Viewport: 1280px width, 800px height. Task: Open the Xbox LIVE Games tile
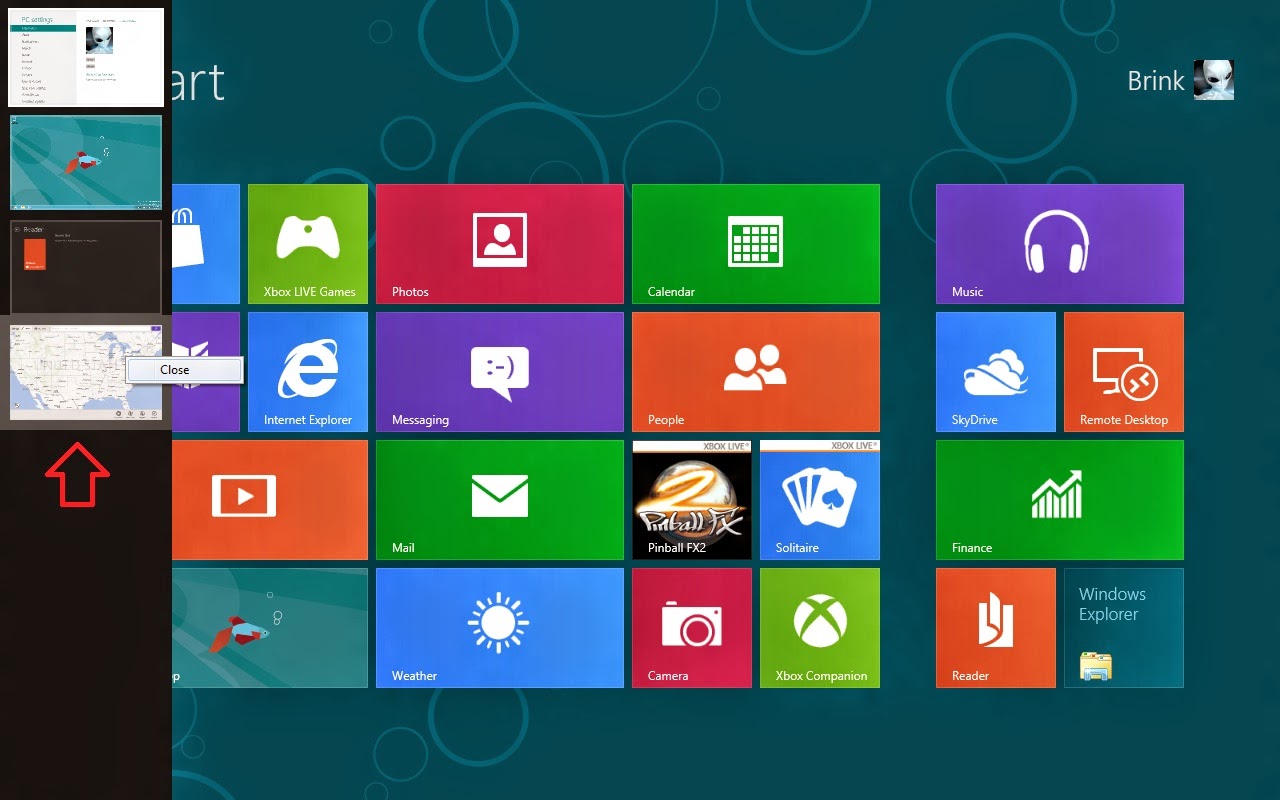pyautogui.click(x=308, y=244)
